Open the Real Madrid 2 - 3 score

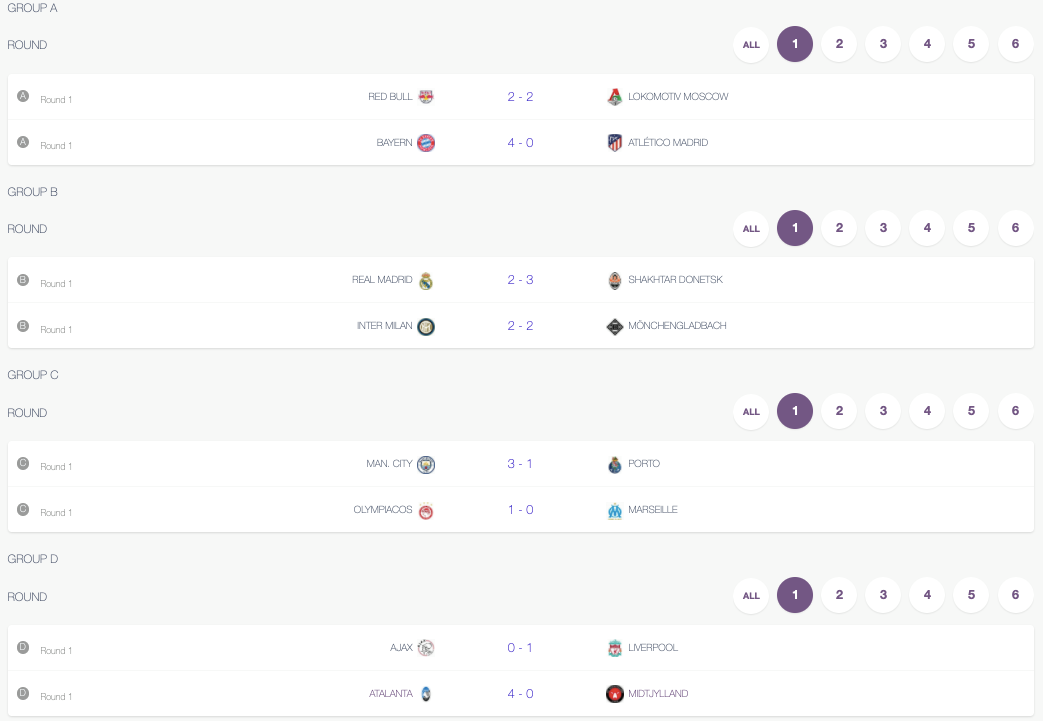pos(520,280)
